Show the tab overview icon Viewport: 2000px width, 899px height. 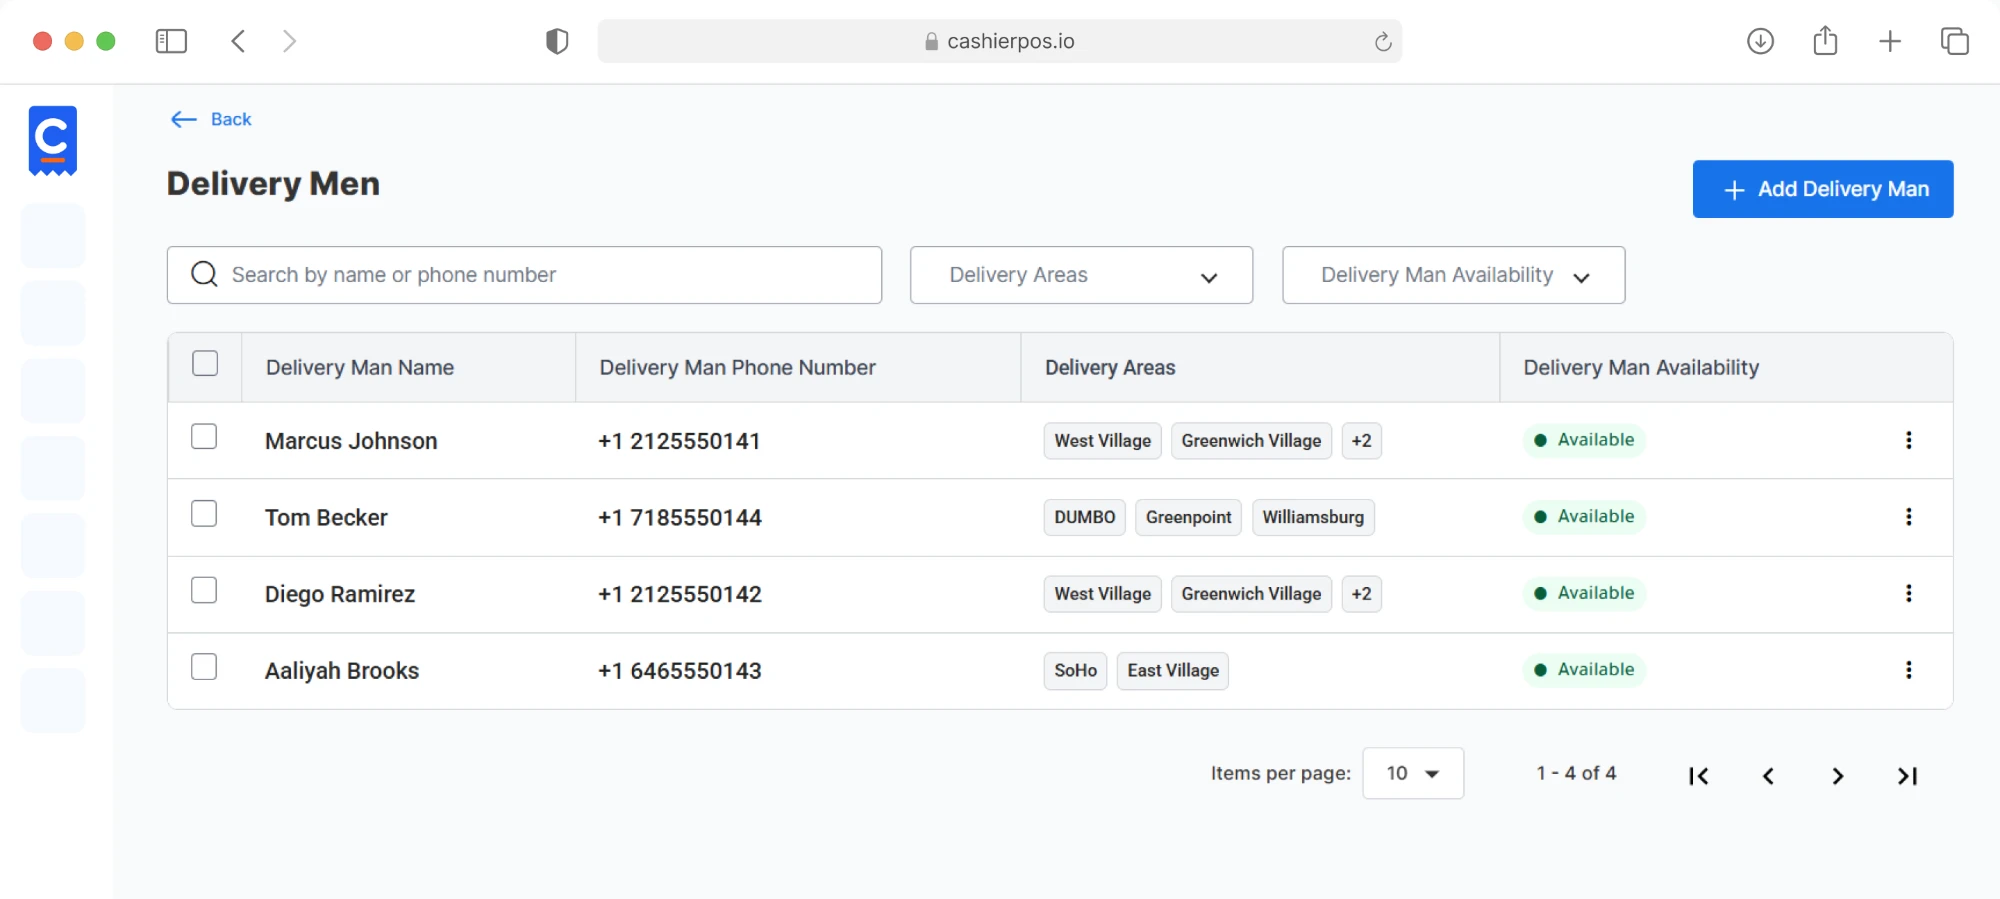[1954, 41]
